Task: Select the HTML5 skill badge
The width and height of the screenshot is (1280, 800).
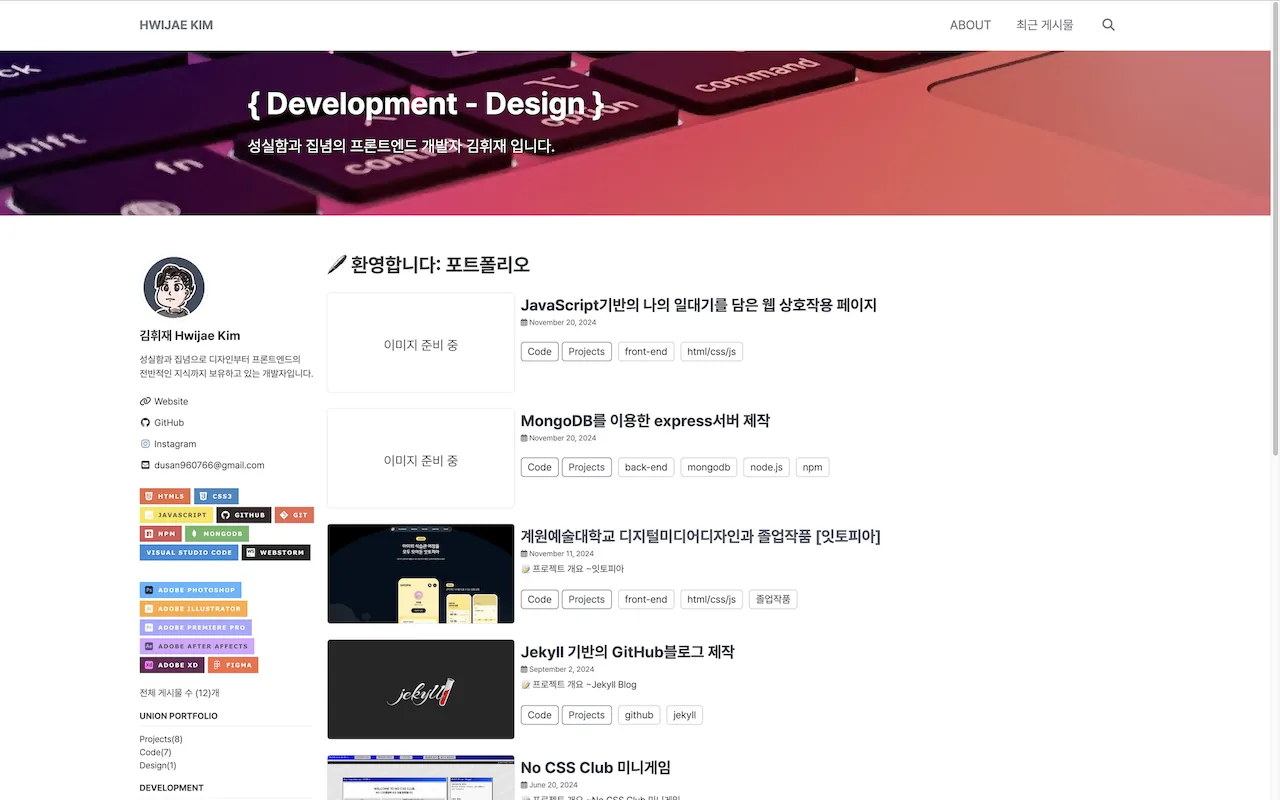Action: 165,496
